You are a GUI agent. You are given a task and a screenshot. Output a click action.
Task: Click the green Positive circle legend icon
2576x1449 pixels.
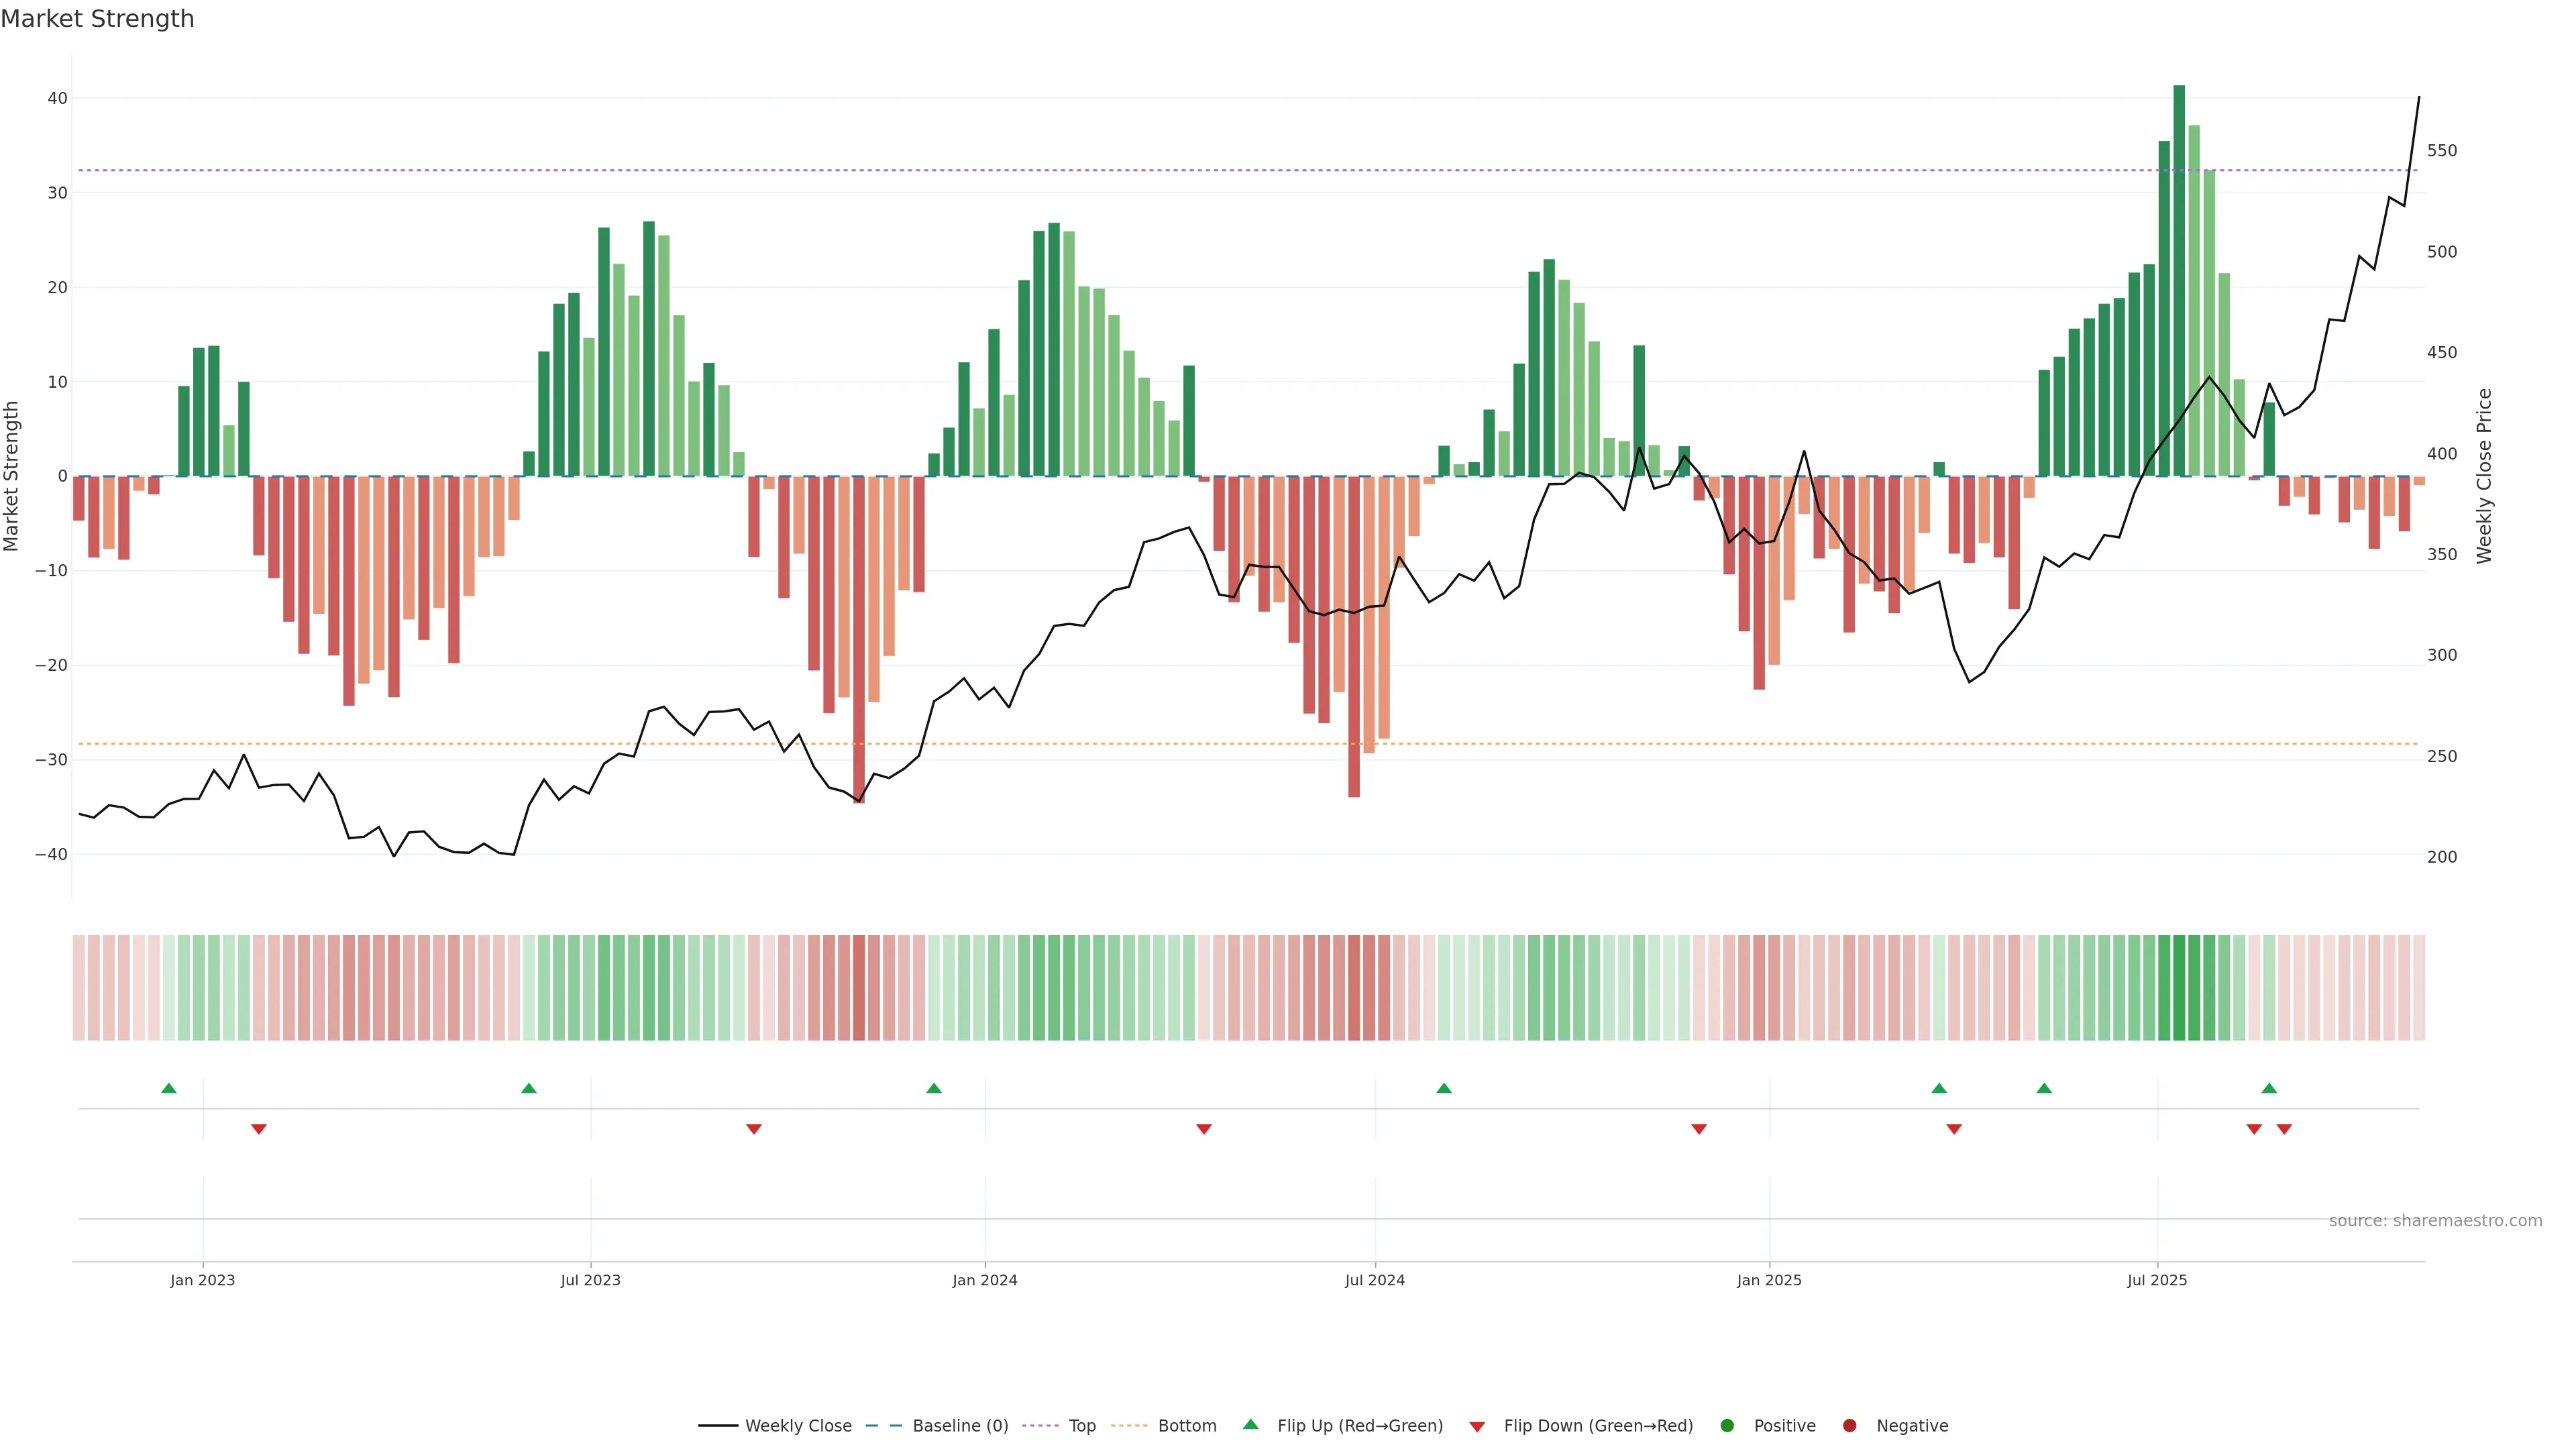(x=1727, y=1426)
